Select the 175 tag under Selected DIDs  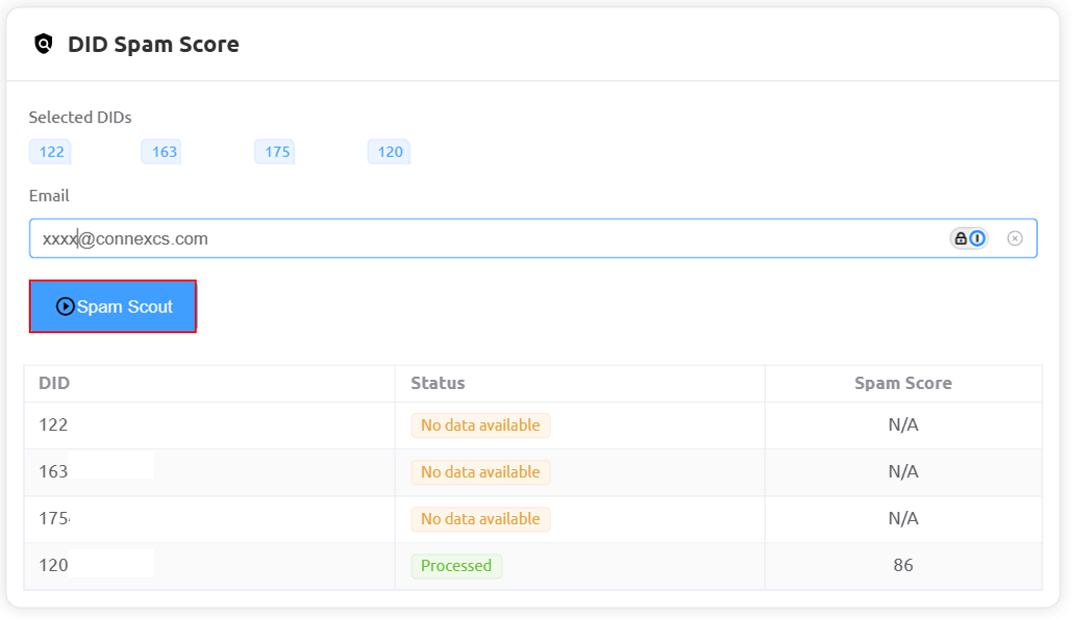click(x=276, y=151)
